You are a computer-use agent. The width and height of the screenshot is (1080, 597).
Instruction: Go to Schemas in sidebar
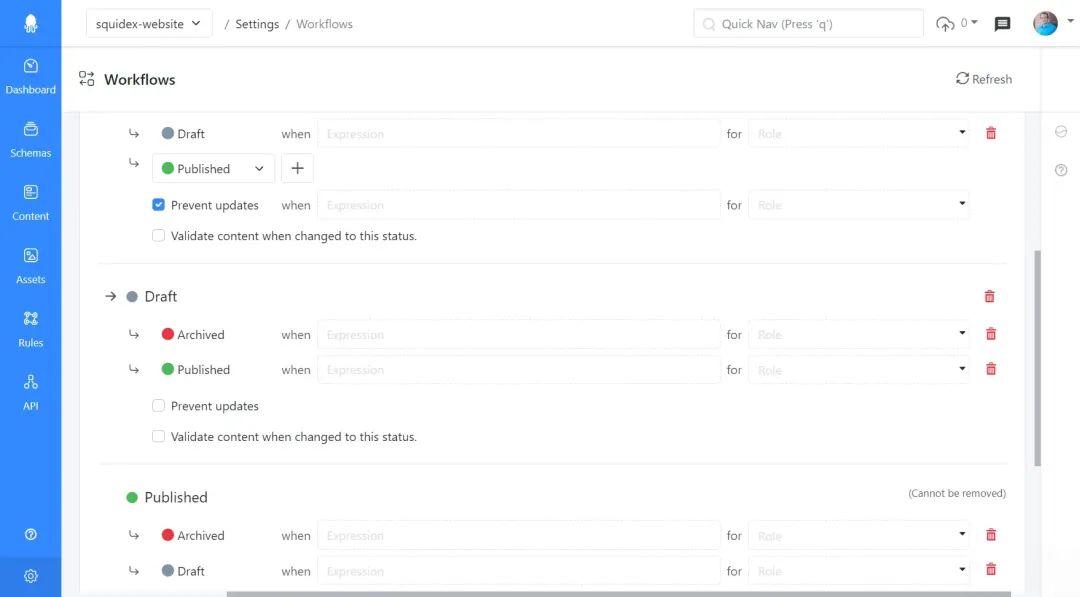[x=30, y=140]
